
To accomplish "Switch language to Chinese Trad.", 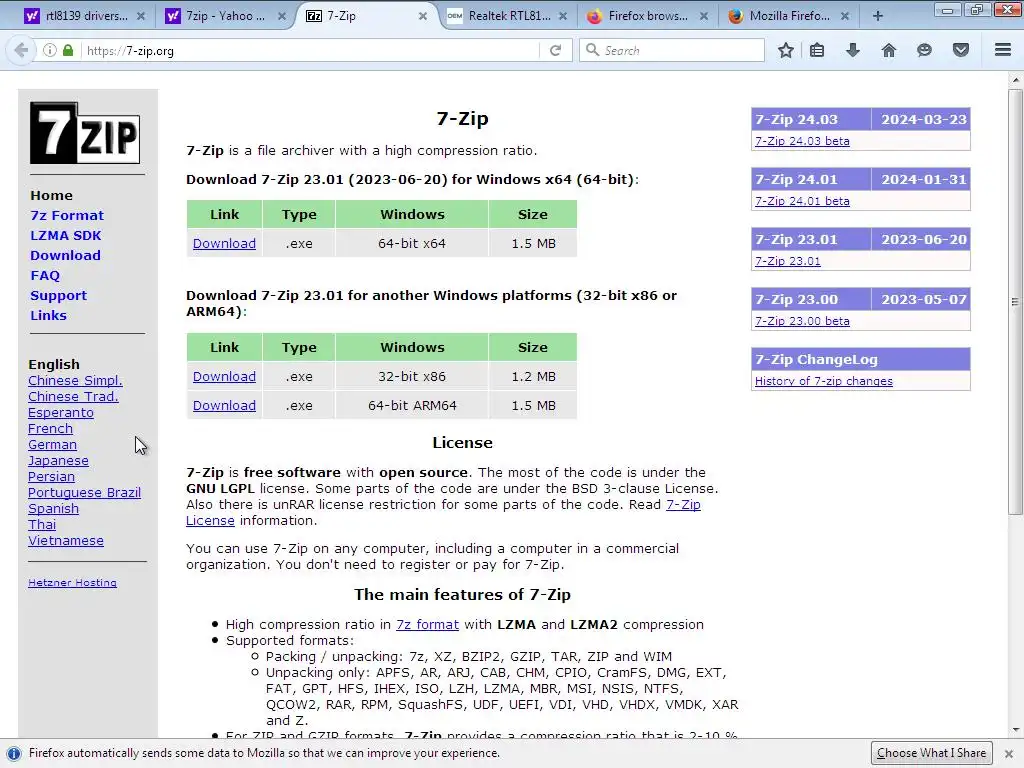I will (x=73, y=396).
